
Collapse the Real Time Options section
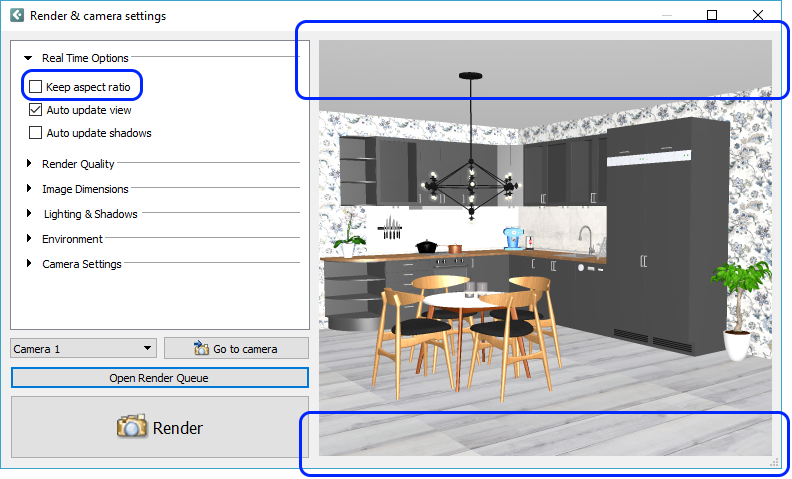[x=28, y=58]
